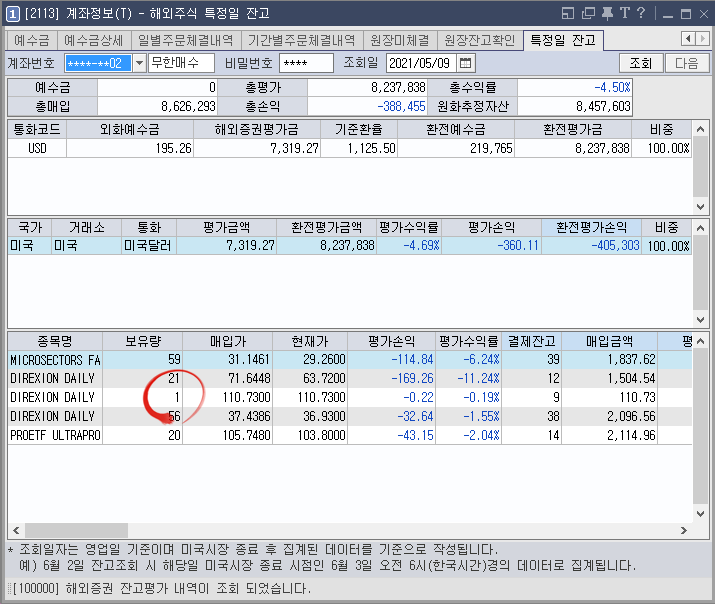Switch to the 예수금상세 tab
Image resolution: width=715 pixels, height=604 pixels.
click(x=93, y=41)
